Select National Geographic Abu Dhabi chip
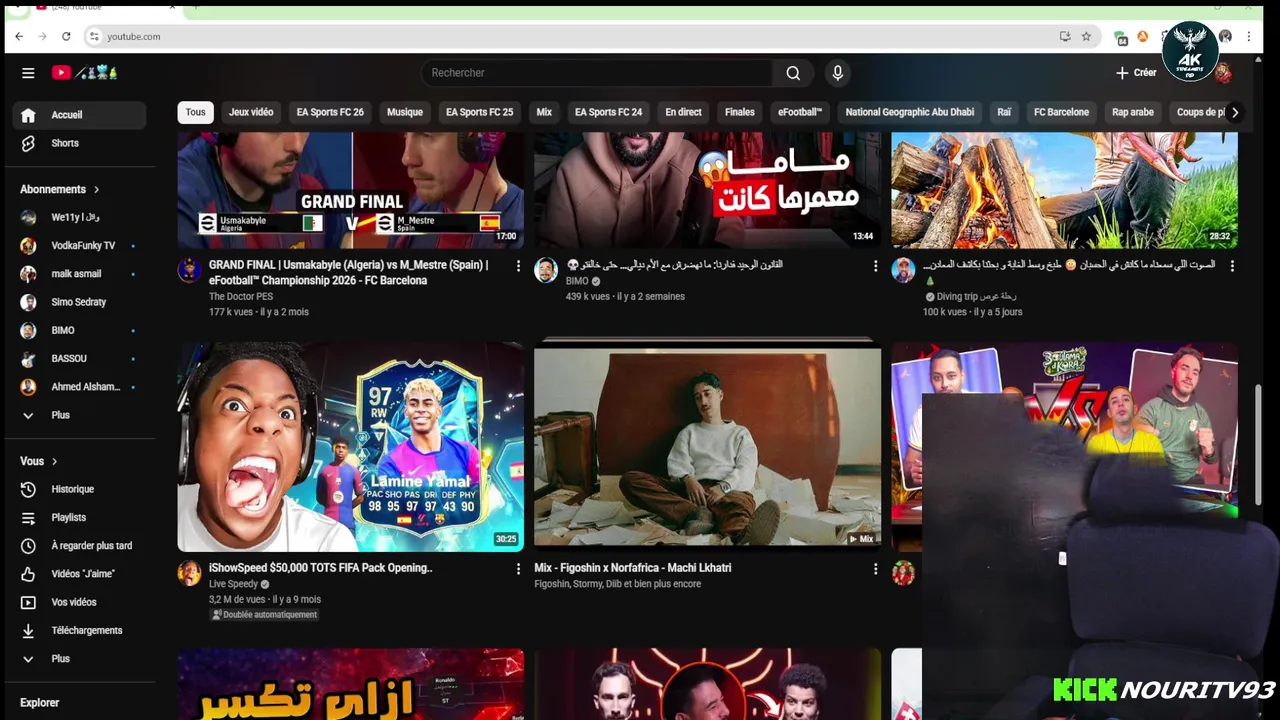The height and width of the screenshot is (720, 1280). (910, 112)
